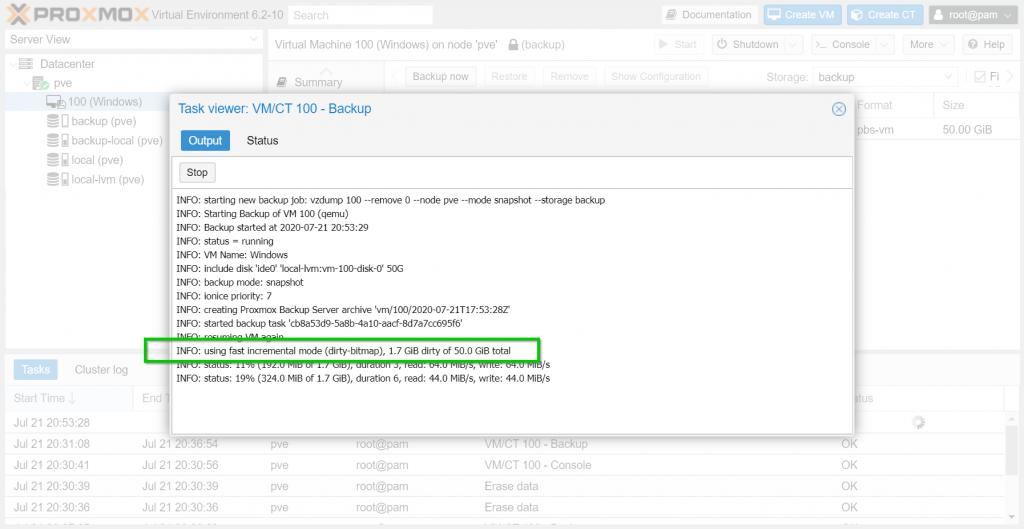Click the Start VM button
Screen dimensions: 1024x529
coord(679,44)
